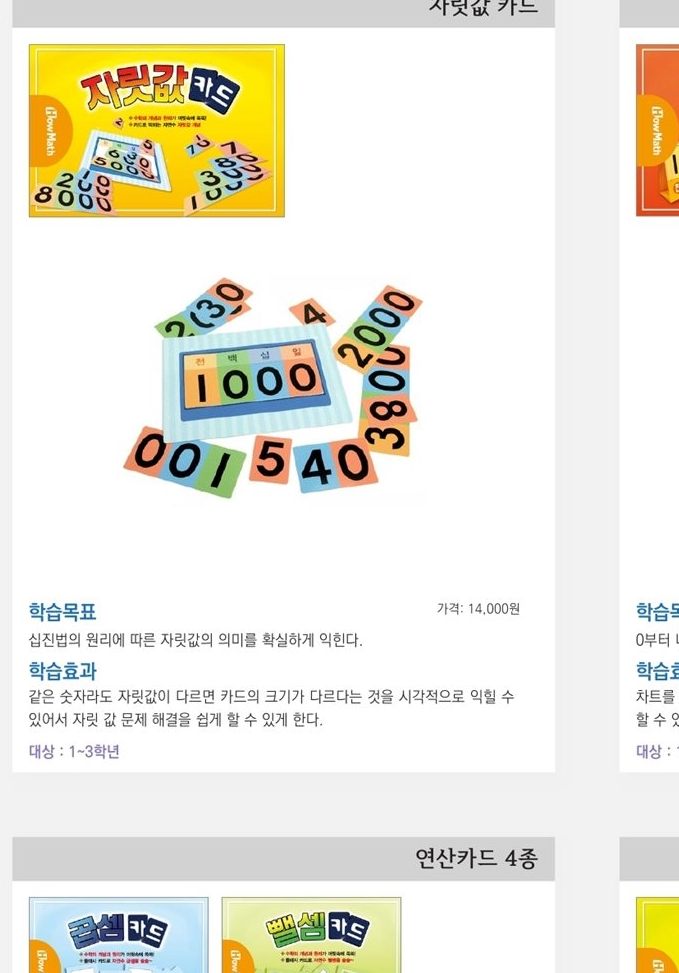
Task: Click the orange 2000 number card
Action: pos(379,326)
